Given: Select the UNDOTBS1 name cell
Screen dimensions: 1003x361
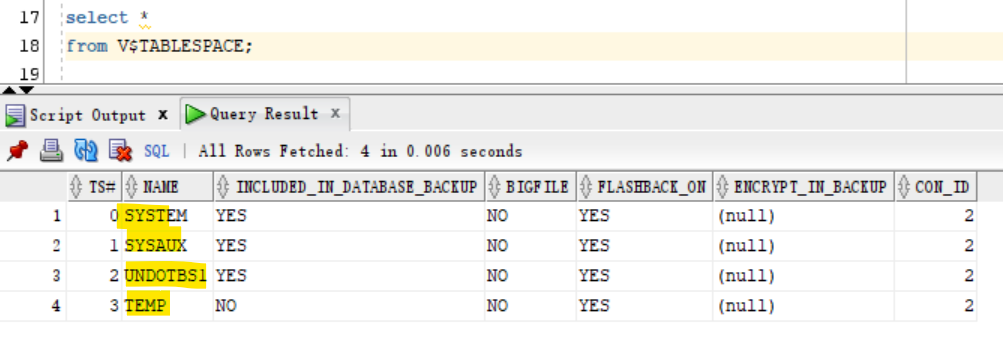Looking at the screenshot, I should click(x=168, y=276).
